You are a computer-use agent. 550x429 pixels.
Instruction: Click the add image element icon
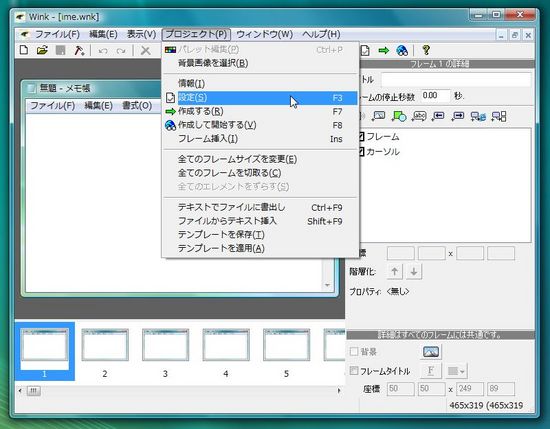[x=379, y=116]
